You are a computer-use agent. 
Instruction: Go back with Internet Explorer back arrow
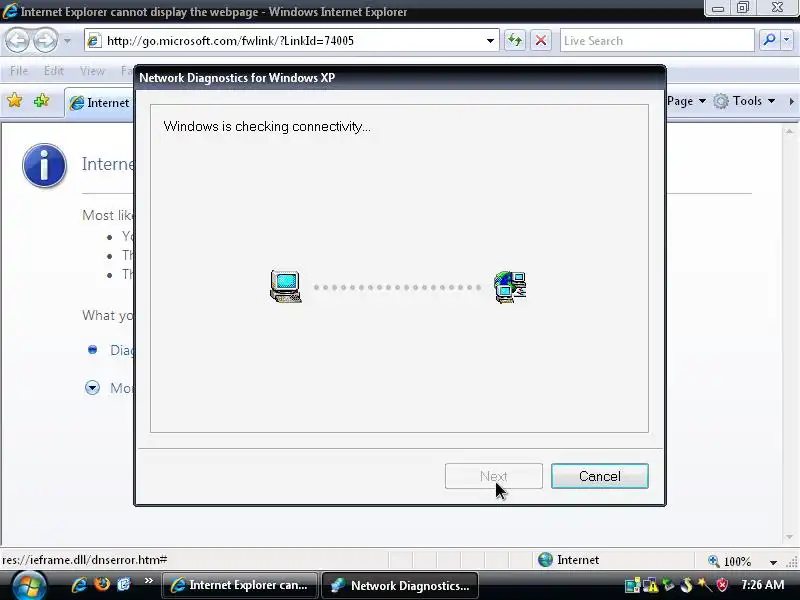tap(18, 41)
